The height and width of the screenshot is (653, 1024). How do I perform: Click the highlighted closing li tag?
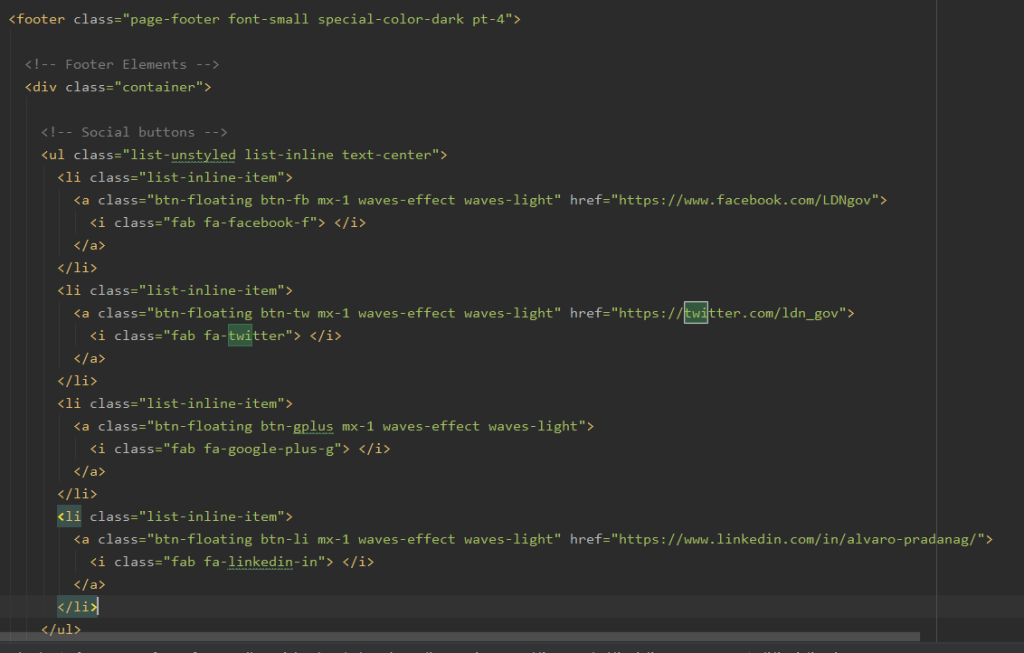[77, 607]
